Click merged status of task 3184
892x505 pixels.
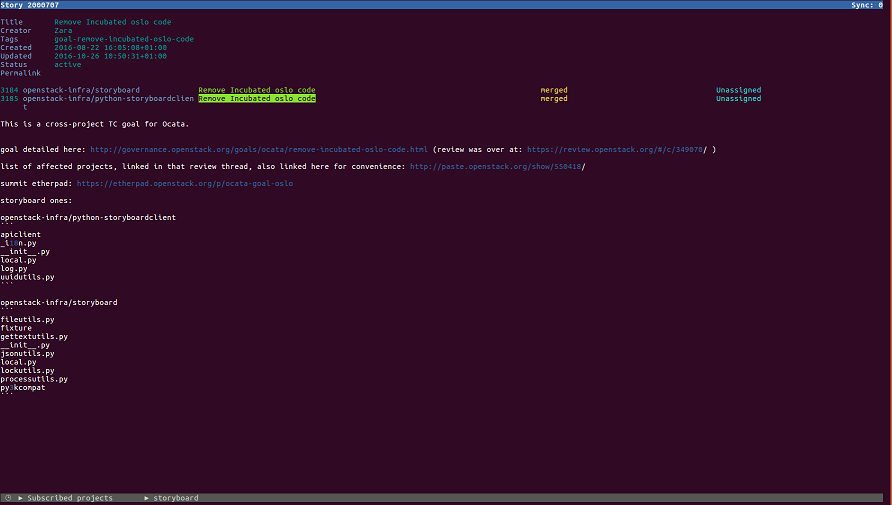pyautogui.click(x=553, y=90)
